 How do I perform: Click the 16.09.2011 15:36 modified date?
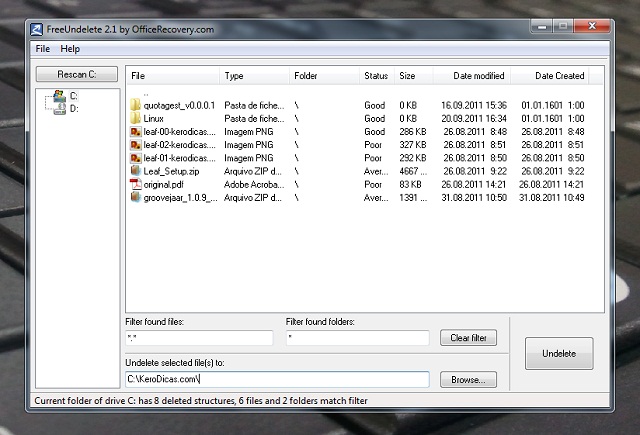pos(474,105)
